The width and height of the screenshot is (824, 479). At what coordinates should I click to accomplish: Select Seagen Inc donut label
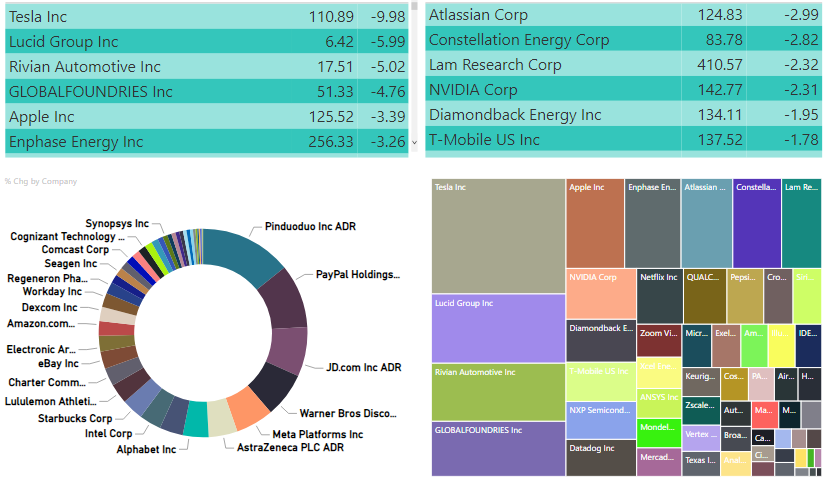tap(70, 263)
